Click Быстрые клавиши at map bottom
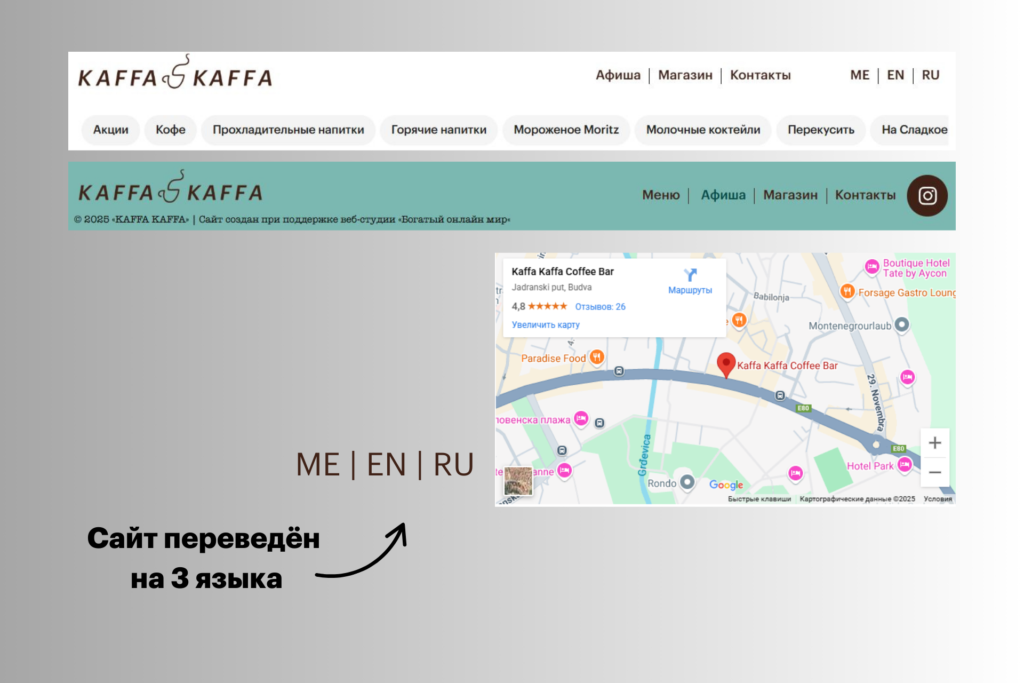This screenshot has height=683, width=1024. point(759,499)
